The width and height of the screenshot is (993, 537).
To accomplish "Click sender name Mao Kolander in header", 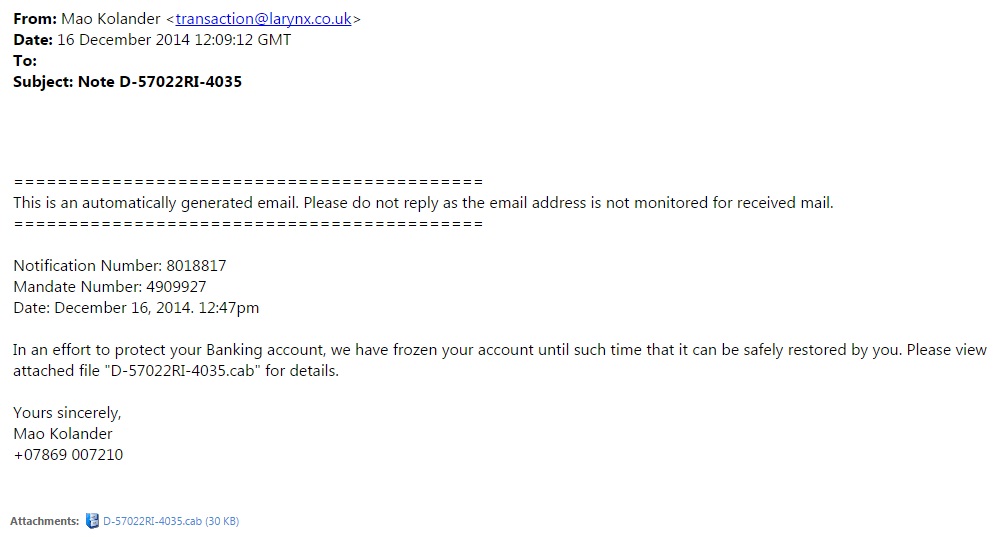I will 111,19.
